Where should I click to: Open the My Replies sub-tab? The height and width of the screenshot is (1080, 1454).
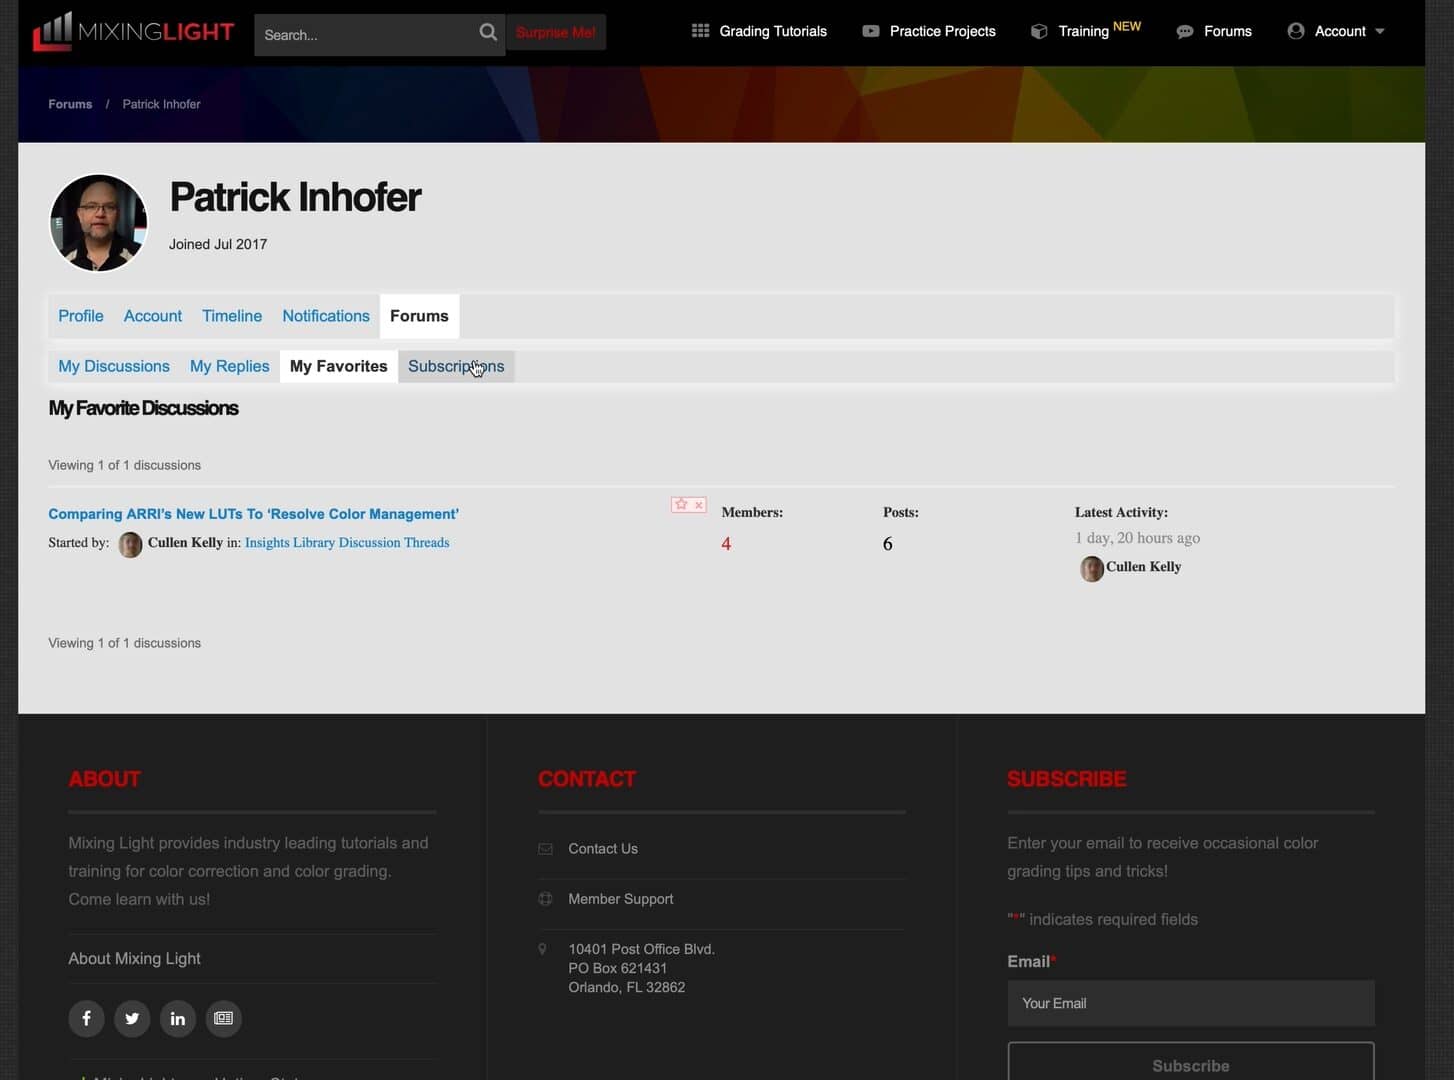(x=230, y=366)
